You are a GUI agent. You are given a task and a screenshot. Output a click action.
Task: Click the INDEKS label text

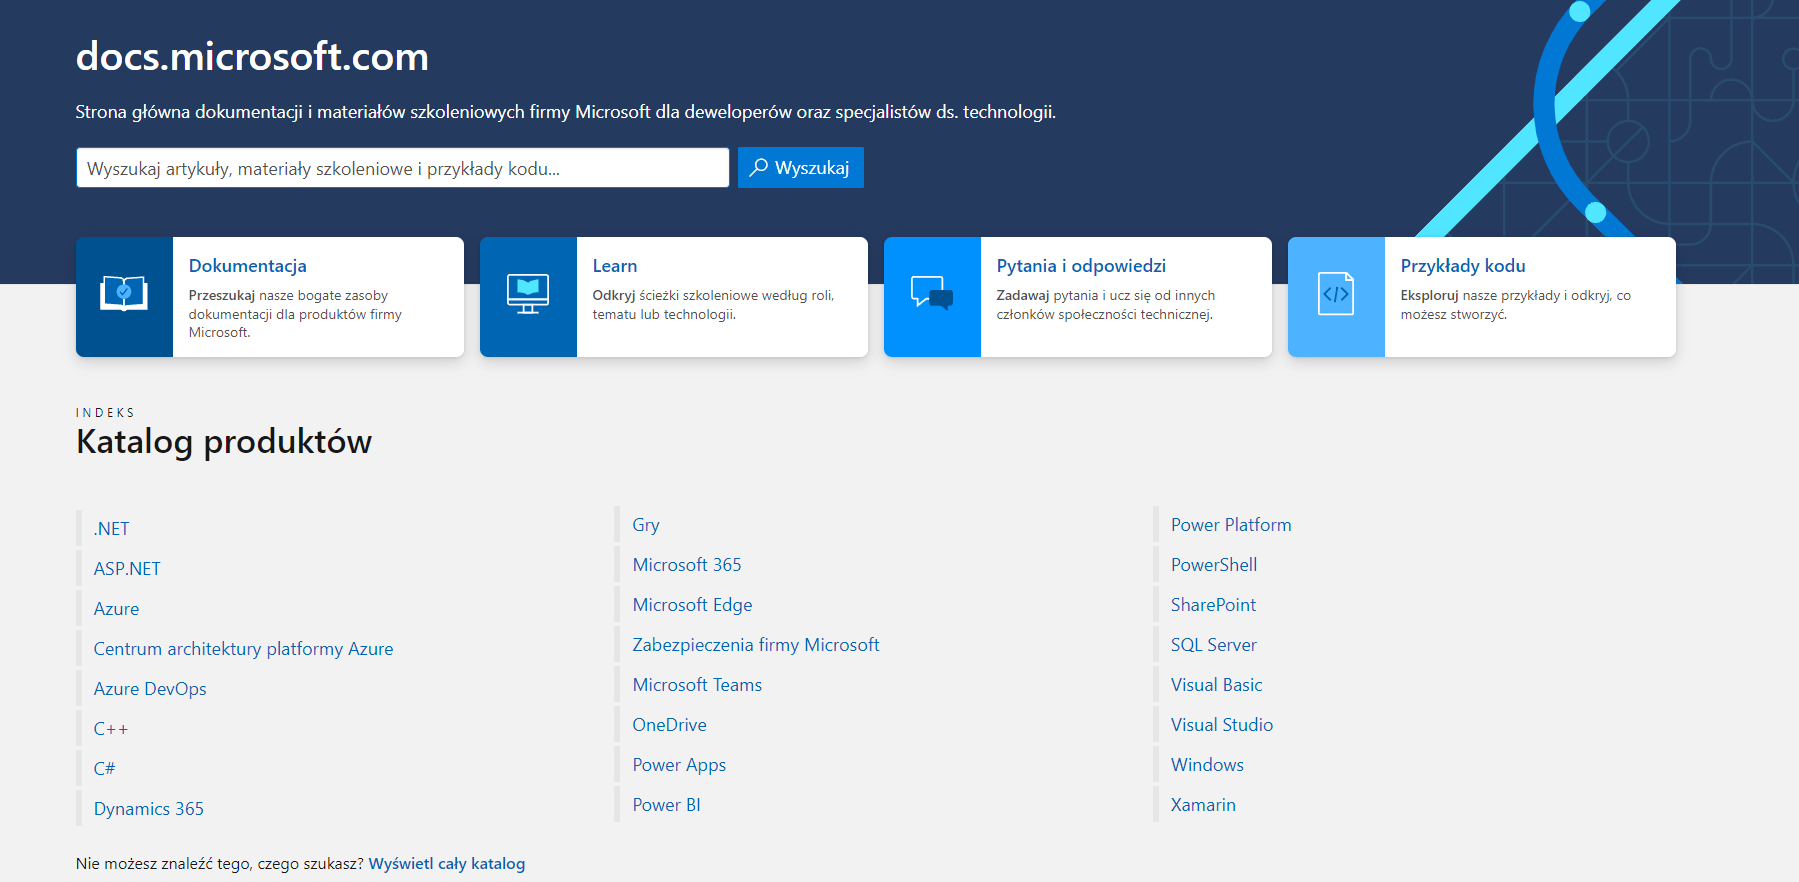[x=105, y=412]
